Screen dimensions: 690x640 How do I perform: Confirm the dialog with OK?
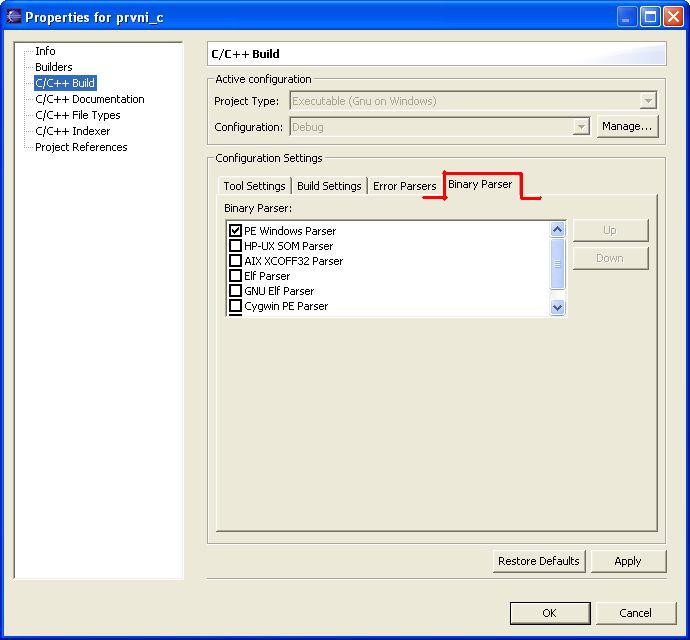(x=549, y=613)
